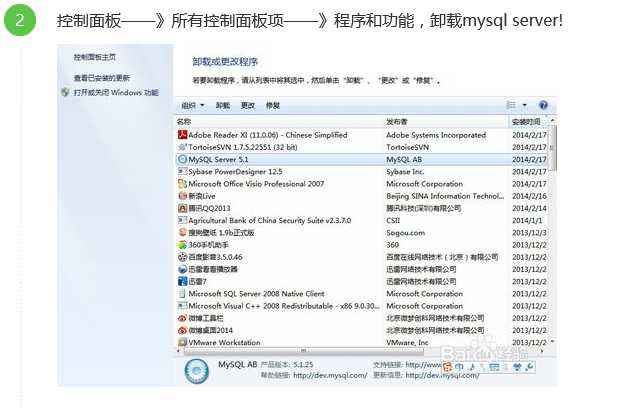The width and height of the screenshot is (628, 409).
Task: Click the Sybase PowerDesigner 12.5 icon
Action: point(183,171)
